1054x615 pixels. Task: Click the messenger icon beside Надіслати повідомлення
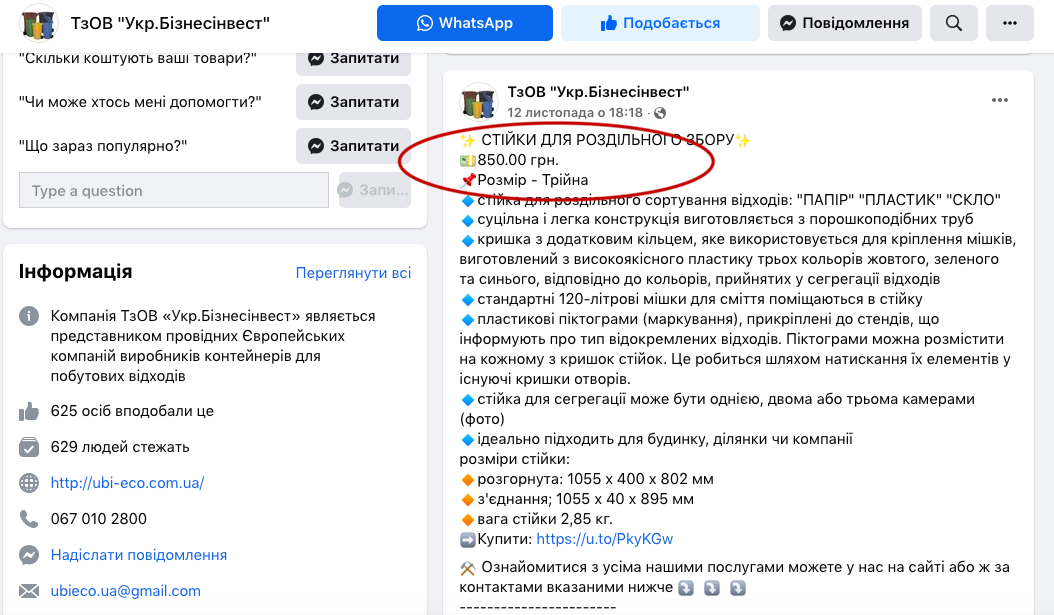point(29,555)
